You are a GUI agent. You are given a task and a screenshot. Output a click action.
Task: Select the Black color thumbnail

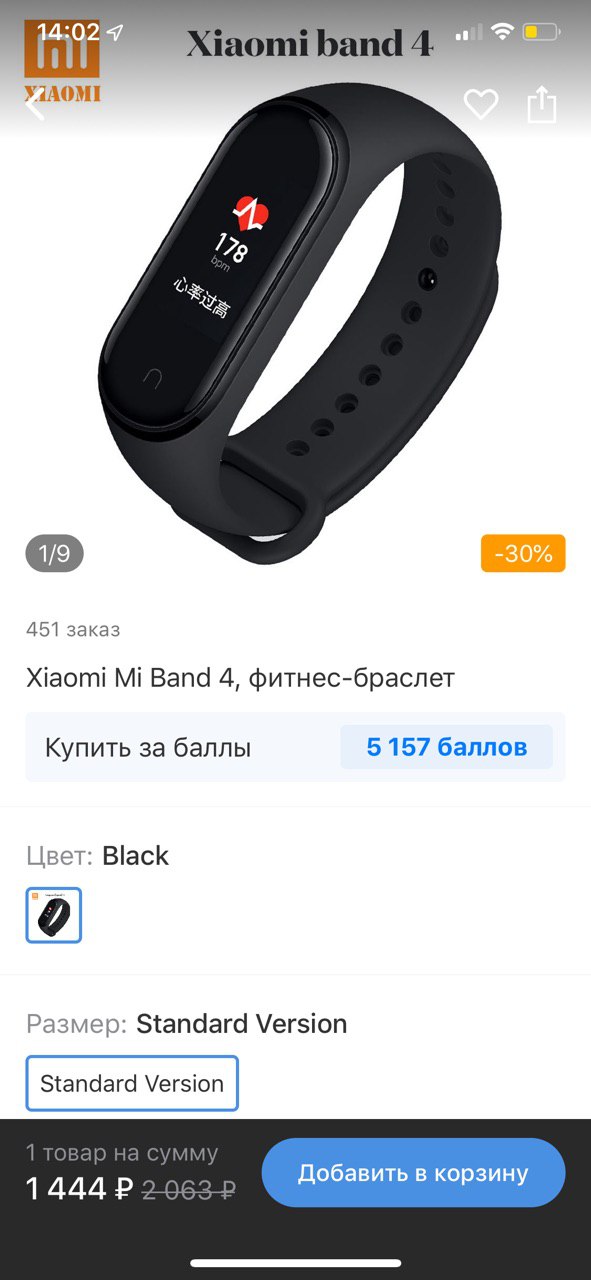click(x=54, y=915)
